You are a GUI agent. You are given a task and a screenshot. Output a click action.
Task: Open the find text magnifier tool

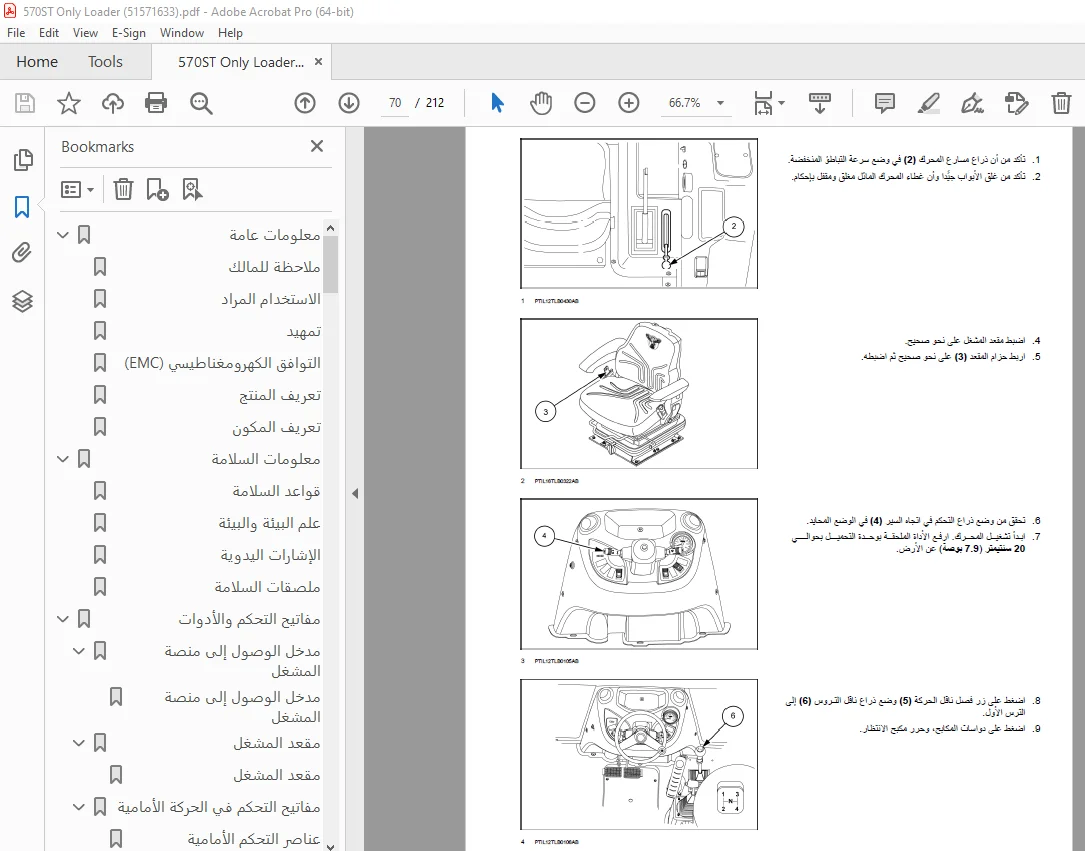tap(201, 103)
